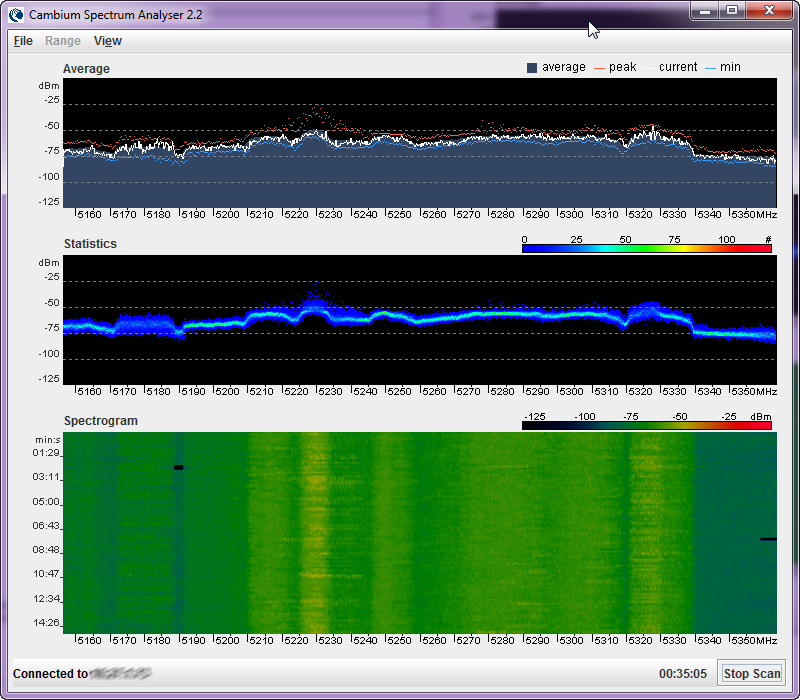The width and height of the screenshot is (800, 700).
Task: Click the Spectrogram dBm color scale bar
Action: [x=647, y=426]
